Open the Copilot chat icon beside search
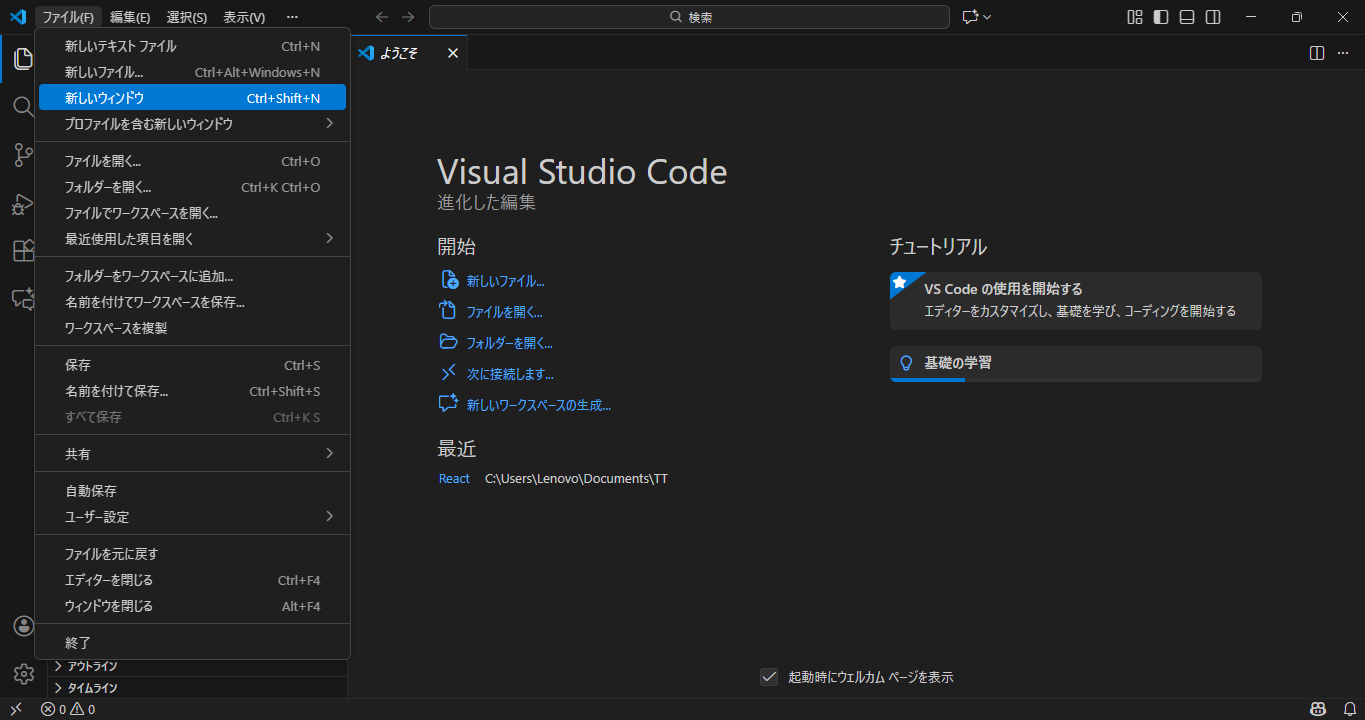 (x=969, y=17)
